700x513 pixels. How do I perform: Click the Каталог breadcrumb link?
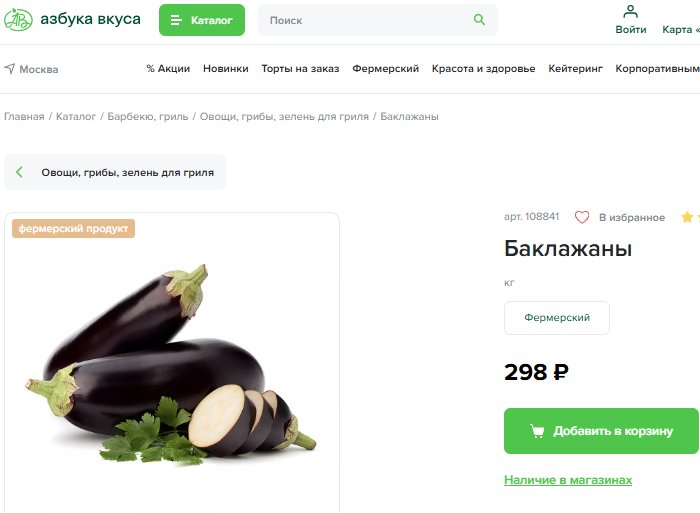pos(76,117)
